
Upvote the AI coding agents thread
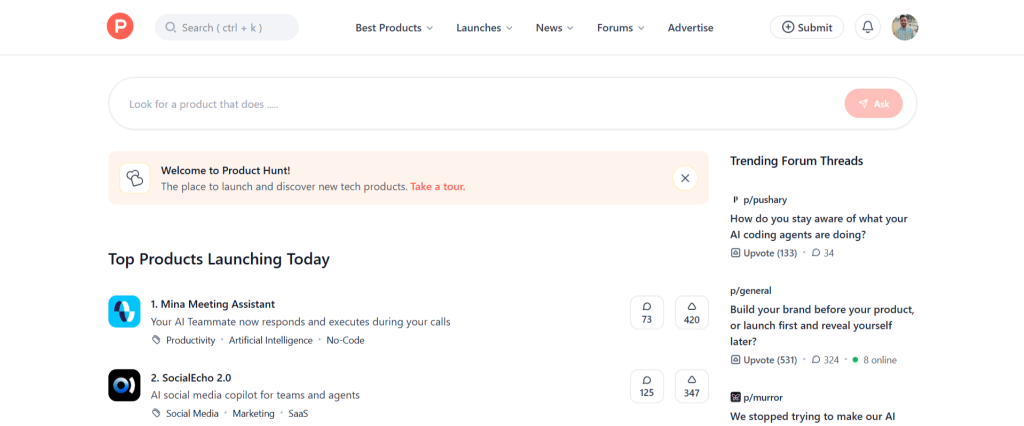[763, 253]
